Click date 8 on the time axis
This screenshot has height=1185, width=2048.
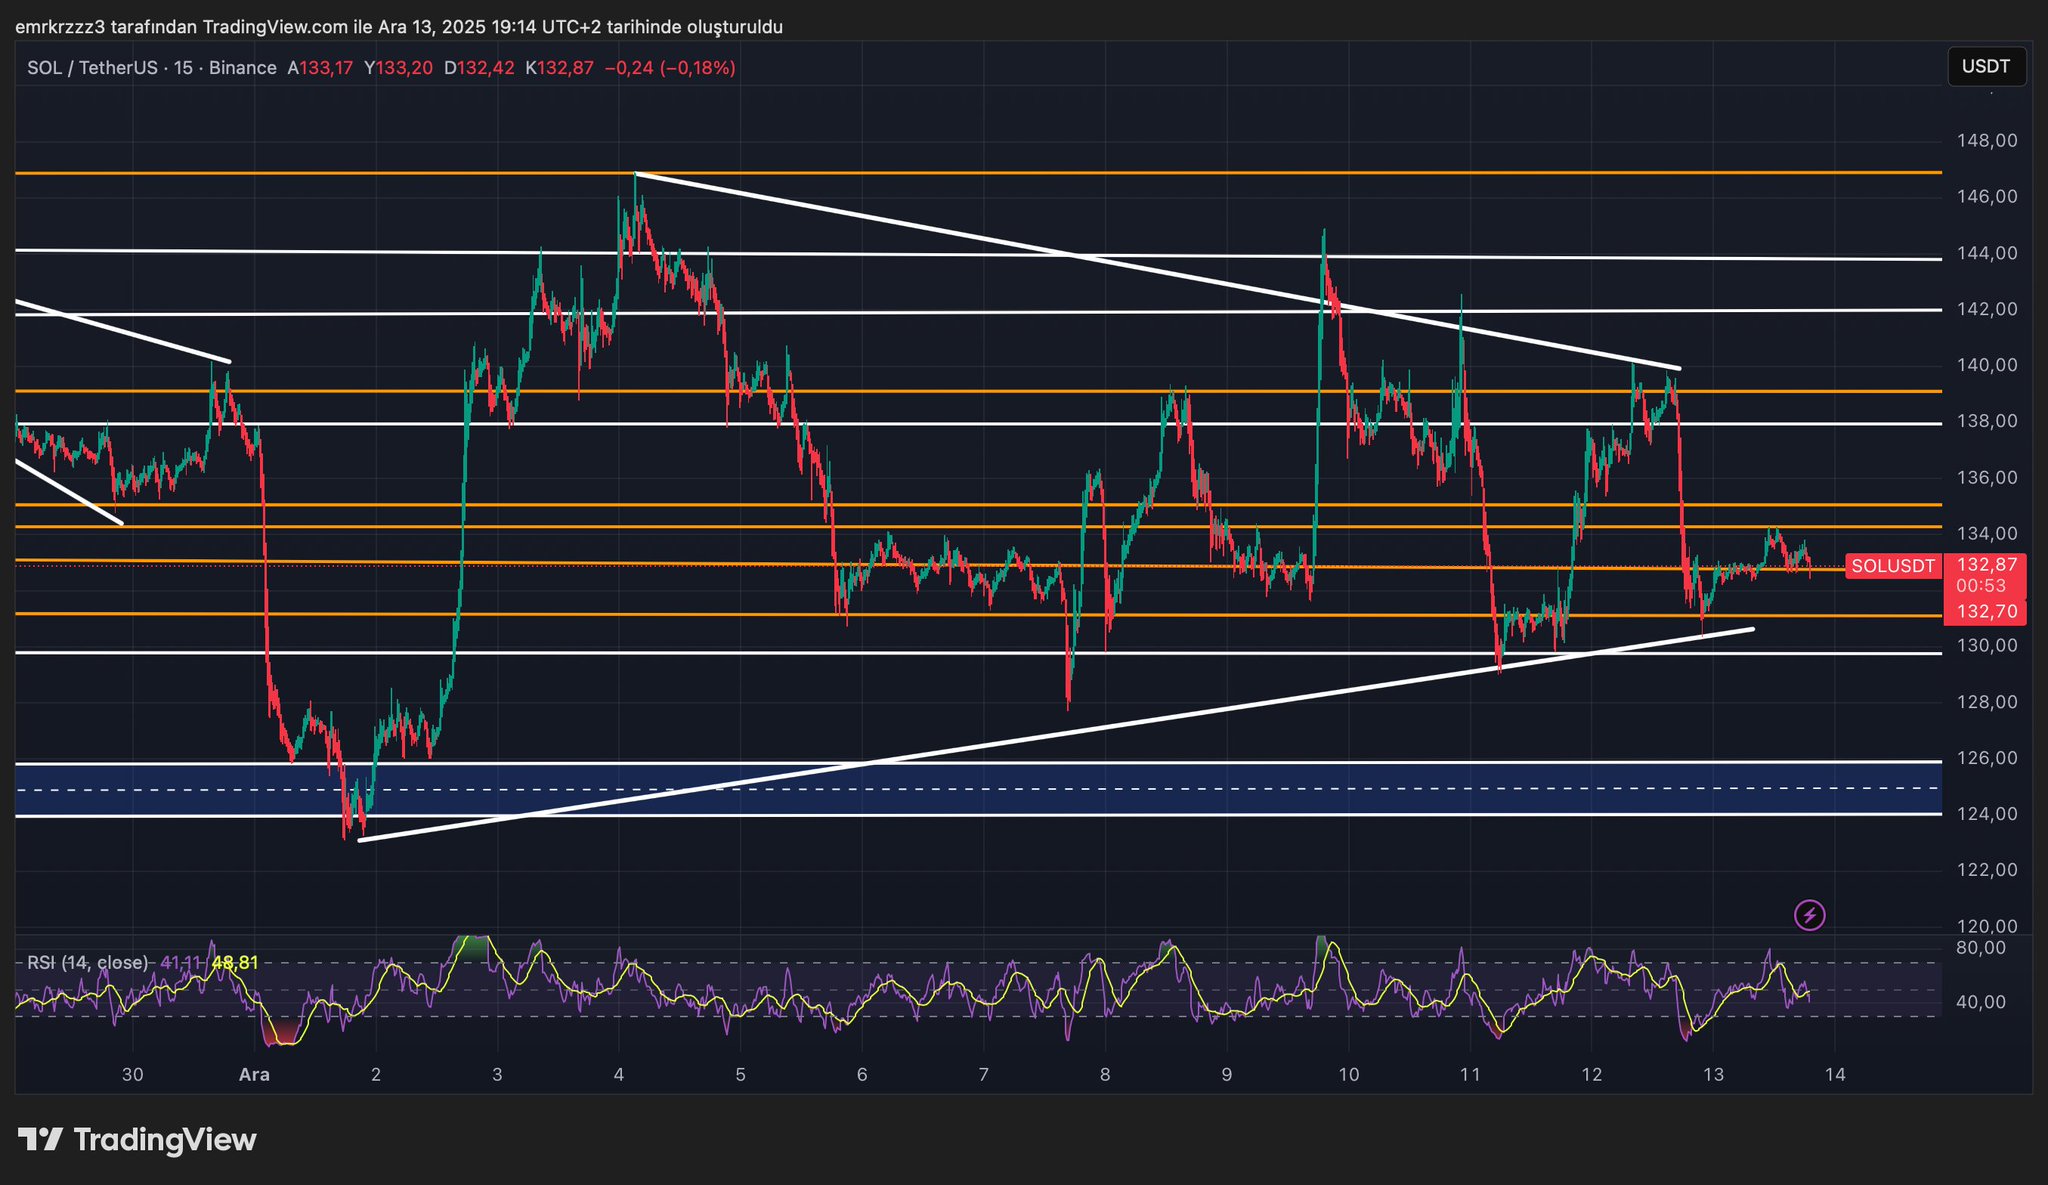[1105, 1075]
